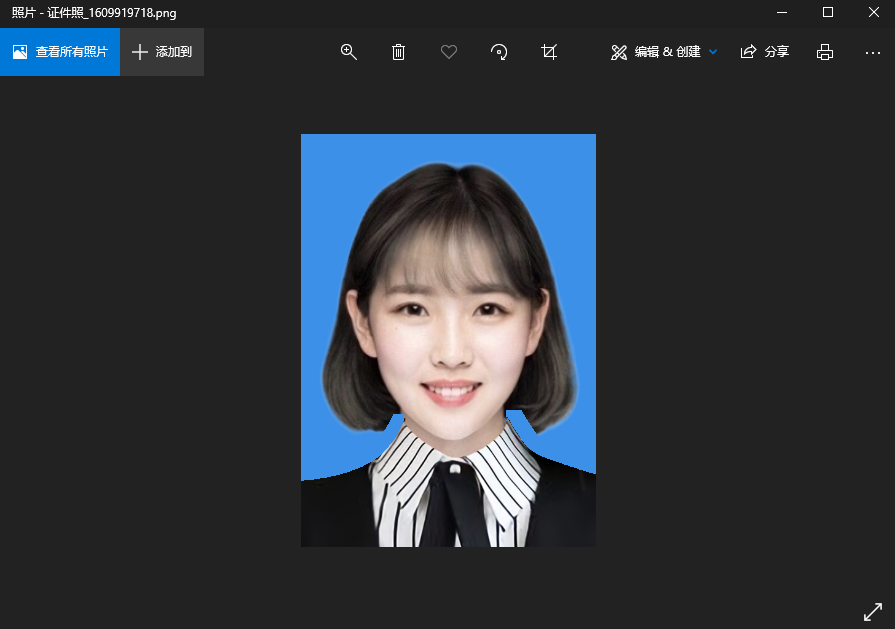Viewport: 895px width, 629px height.
Task: Toggle the heart favorite icon
Action: (449, 52)
